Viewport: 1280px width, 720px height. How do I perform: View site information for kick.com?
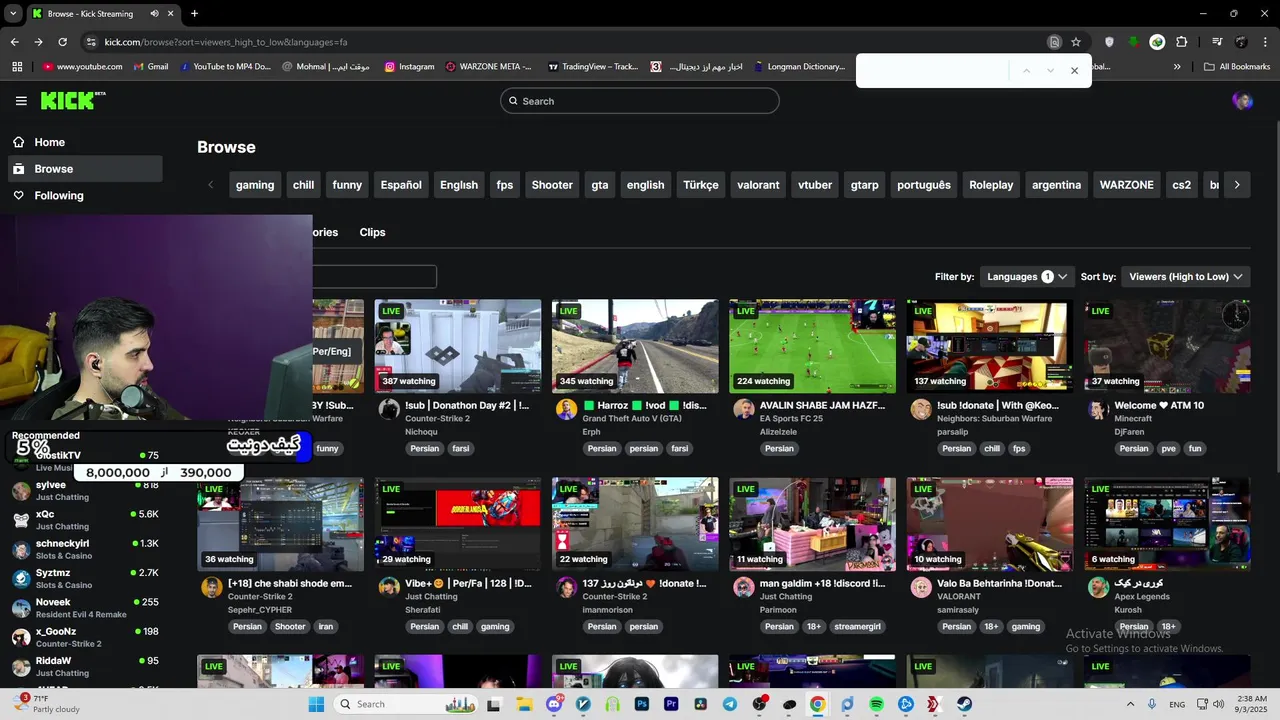pos(91,42)
